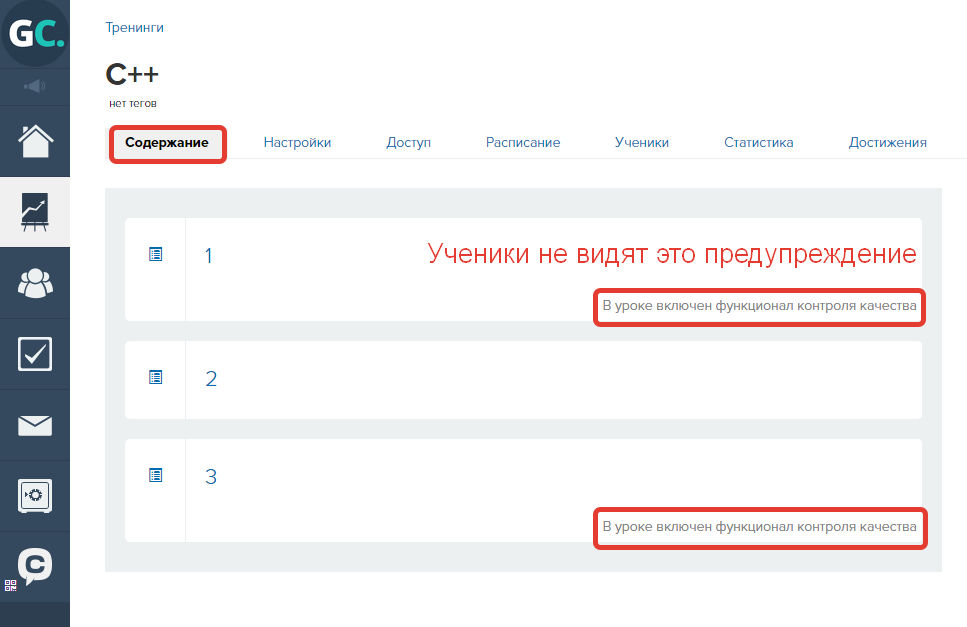Select the Расписание tab
967x627 pixels.
pos(522,143)
